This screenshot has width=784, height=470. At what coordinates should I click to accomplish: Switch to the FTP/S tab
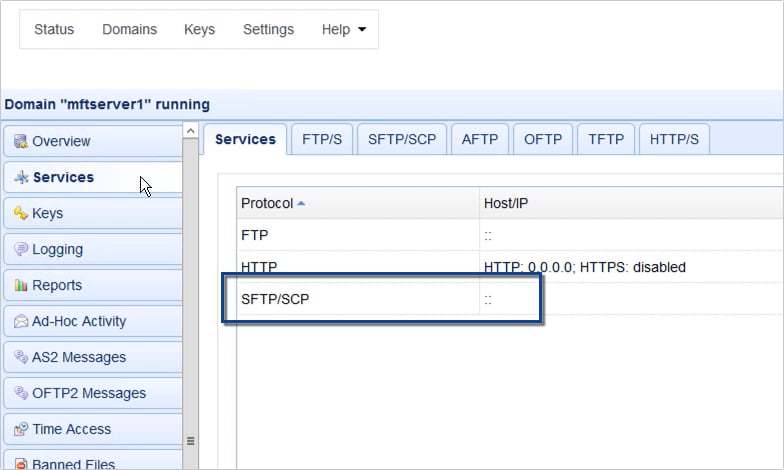pyautogui.click(x=322, y=139)
